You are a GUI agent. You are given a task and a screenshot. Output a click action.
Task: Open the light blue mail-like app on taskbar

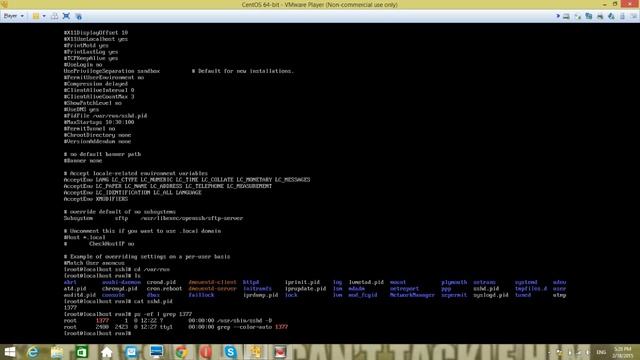pos(131,352)
